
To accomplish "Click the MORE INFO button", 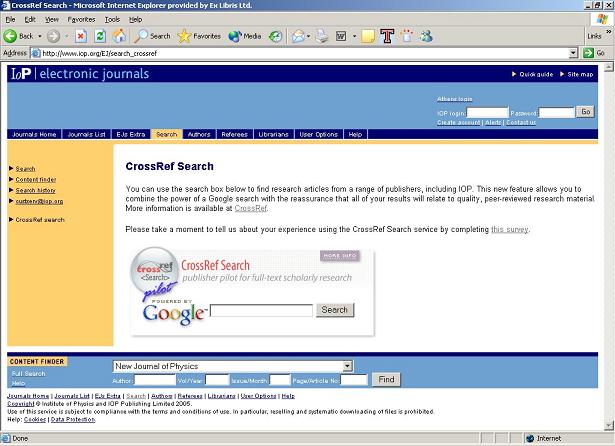I will tap(340, 256).
